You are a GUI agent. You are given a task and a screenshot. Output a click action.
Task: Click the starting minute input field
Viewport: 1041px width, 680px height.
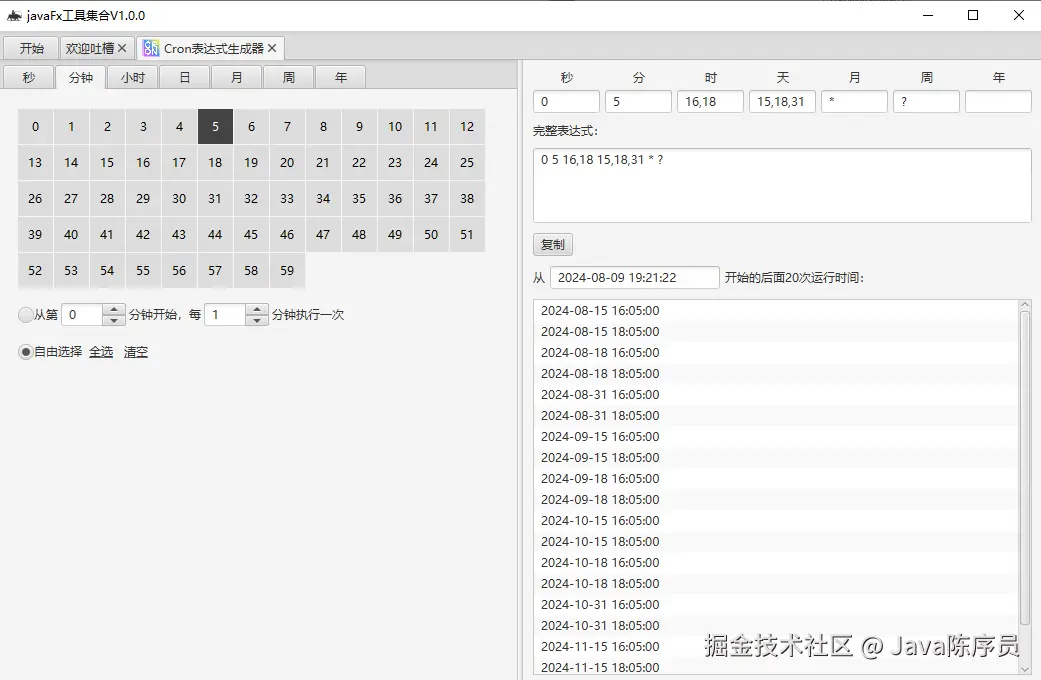tap(82, 315)
